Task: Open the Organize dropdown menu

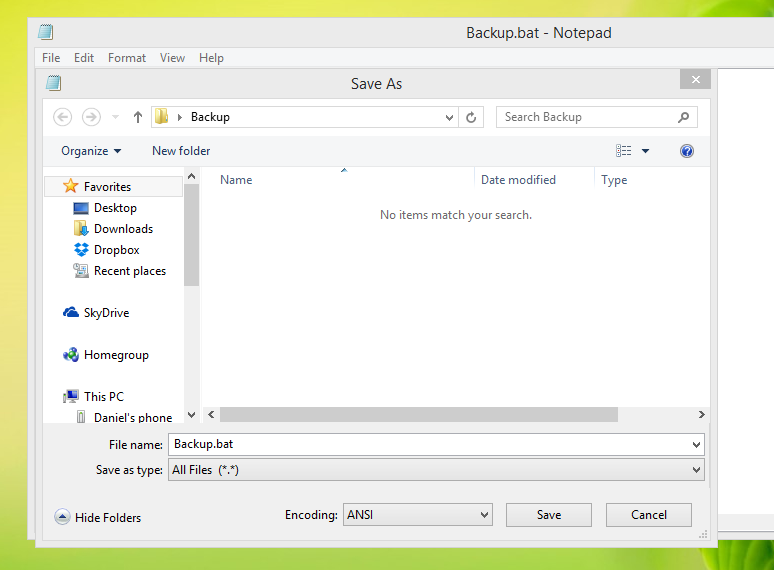Action: click(x=90, y=151)
